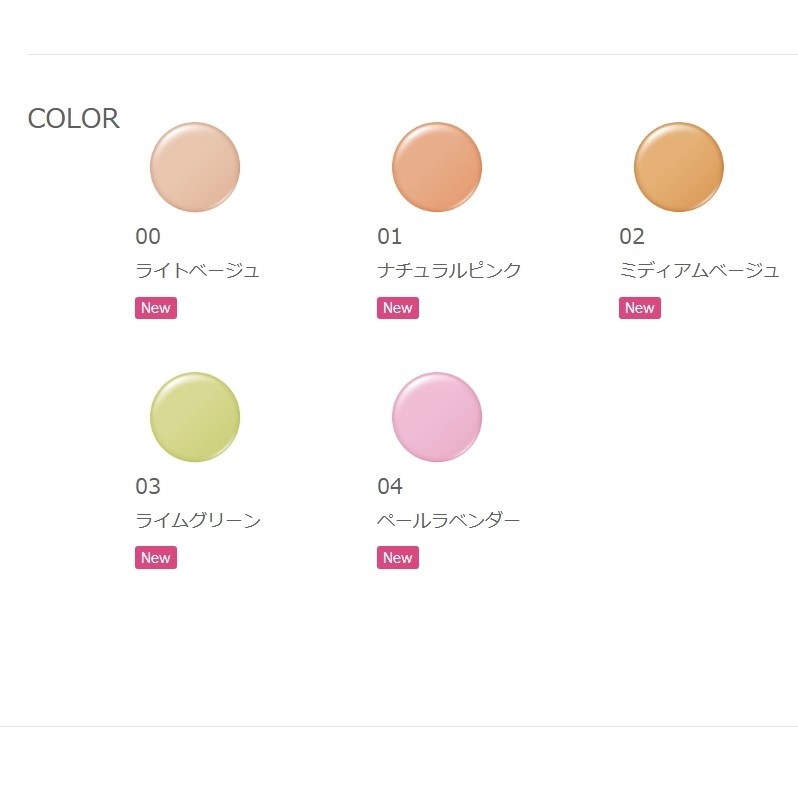Click color number 02 label
This screenshot has height=798, width=798.
tap(632, 237)
